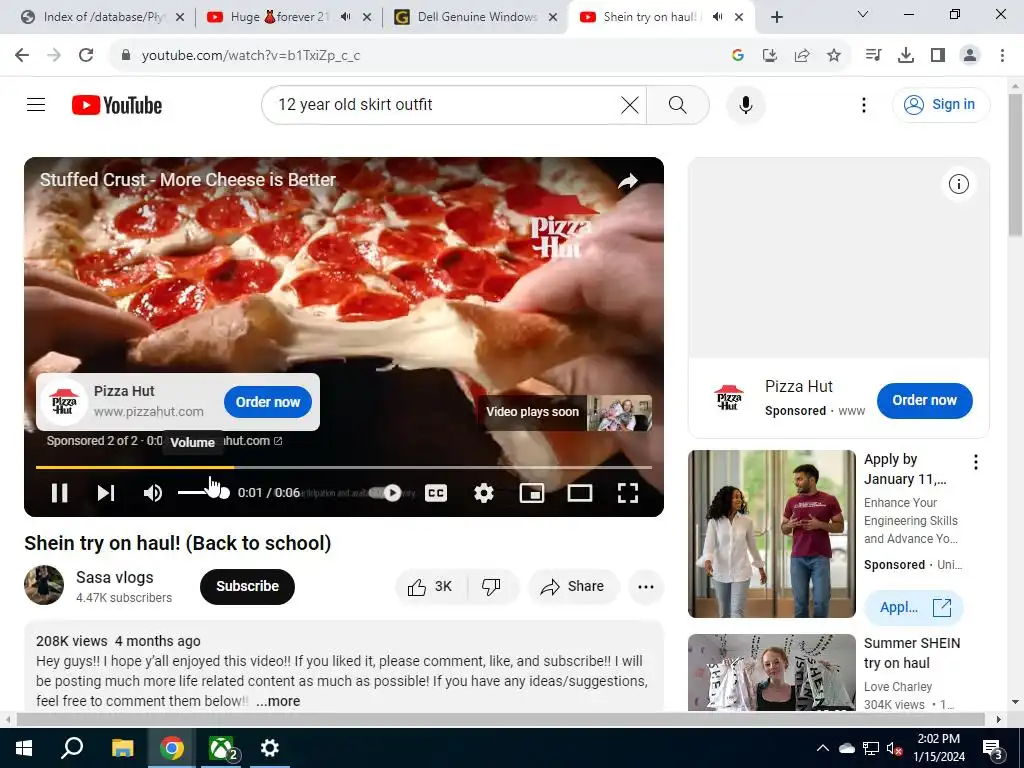Click the Sign in button

[941, 104]
